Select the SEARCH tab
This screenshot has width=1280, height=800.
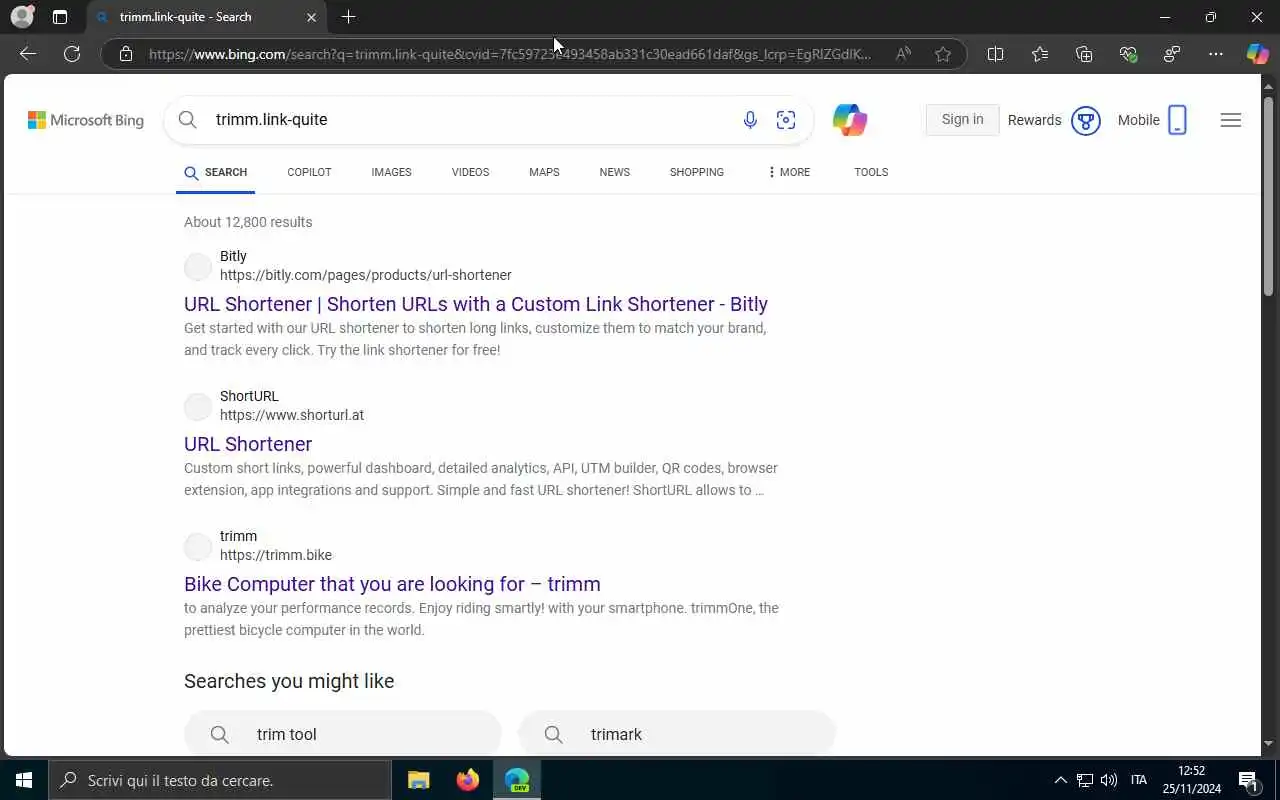click(x=216, y=172)
